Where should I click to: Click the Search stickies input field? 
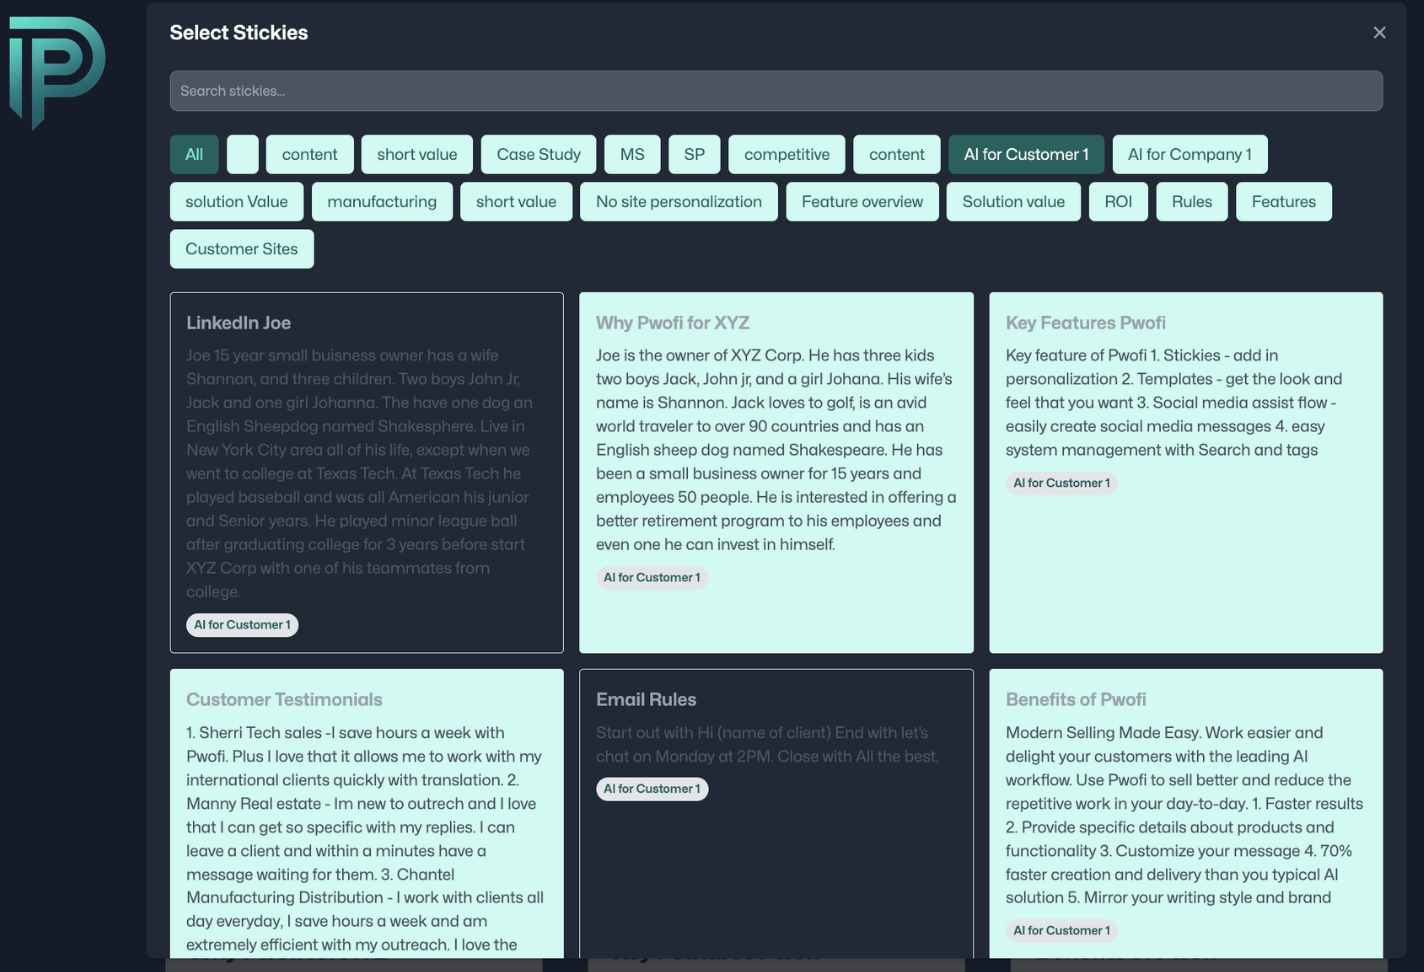pos(776,91)
